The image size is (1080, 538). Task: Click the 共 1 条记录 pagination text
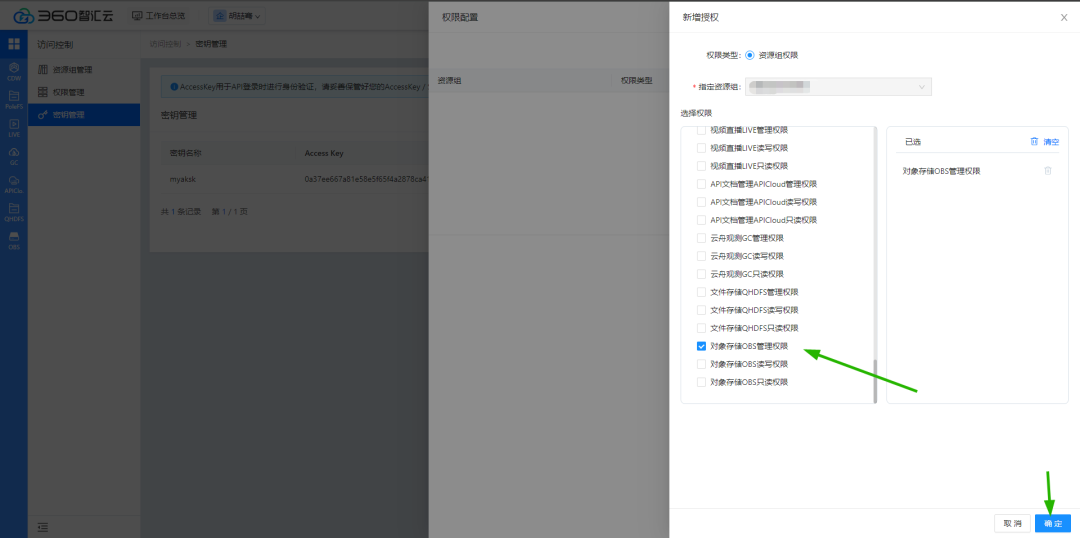coord(181,211)
